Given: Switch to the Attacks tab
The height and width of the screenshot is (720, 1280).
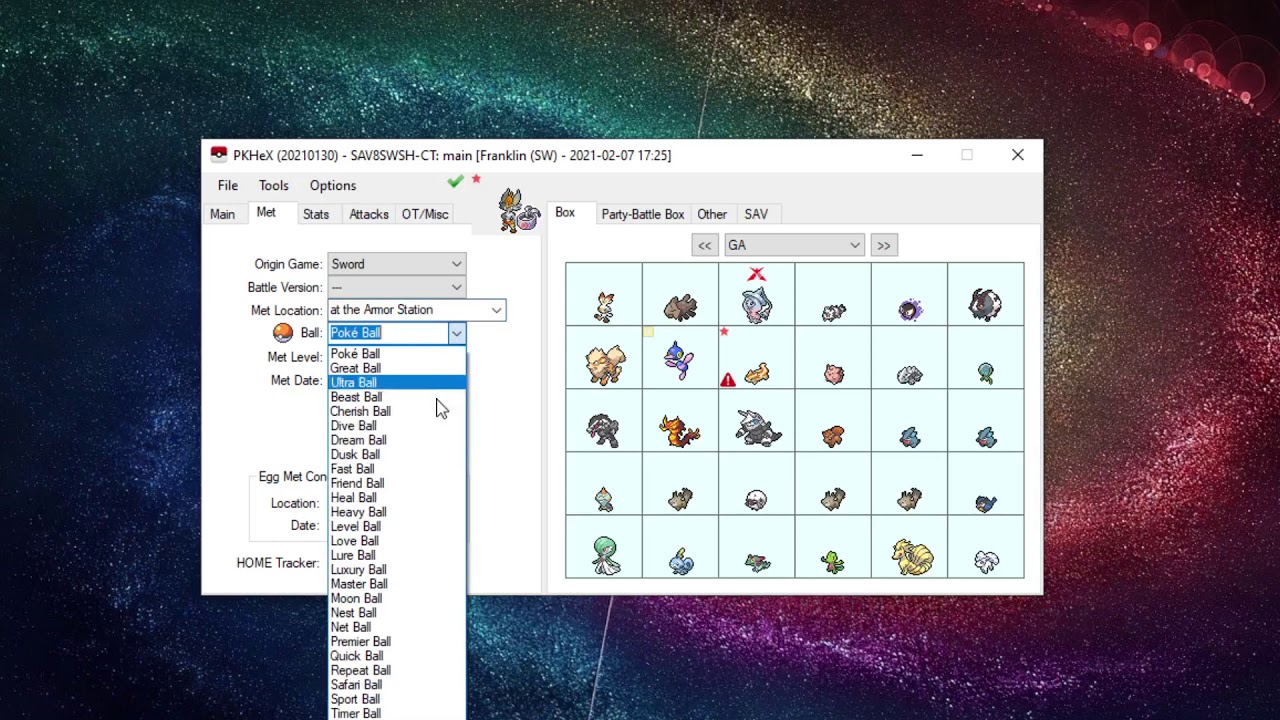Looking at the screenshot, I should pos(369,214).
